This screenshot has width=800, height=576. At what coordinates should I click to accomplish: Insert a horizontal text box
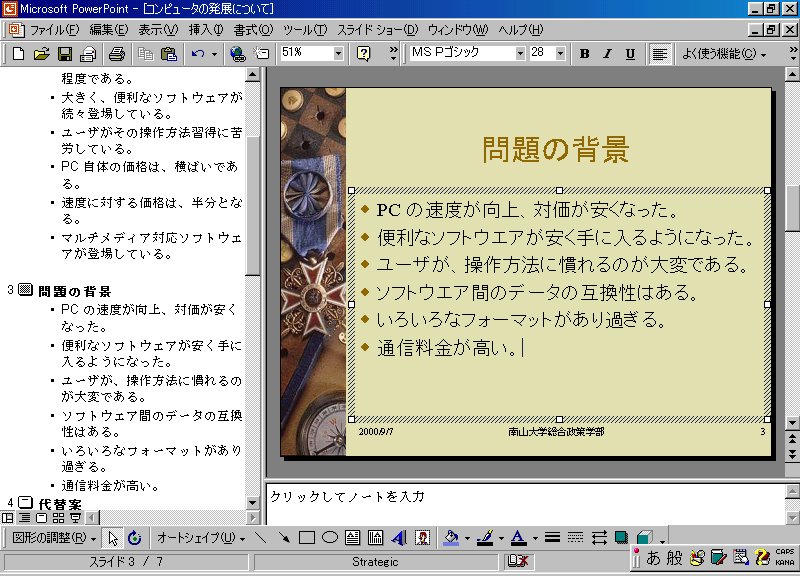pos(353,538)
